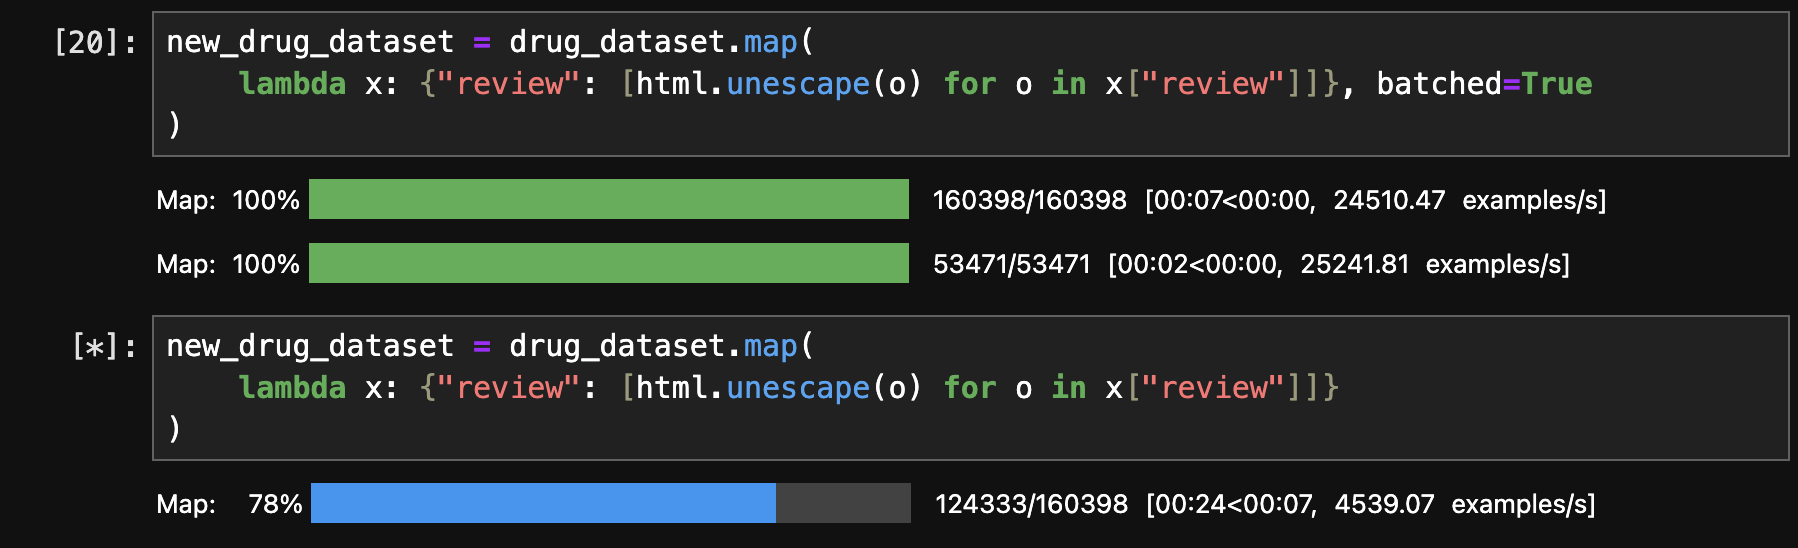
Task: Click the 53471/53471 progress count text
Action: pyautogui.click(x=1011, y=264)
